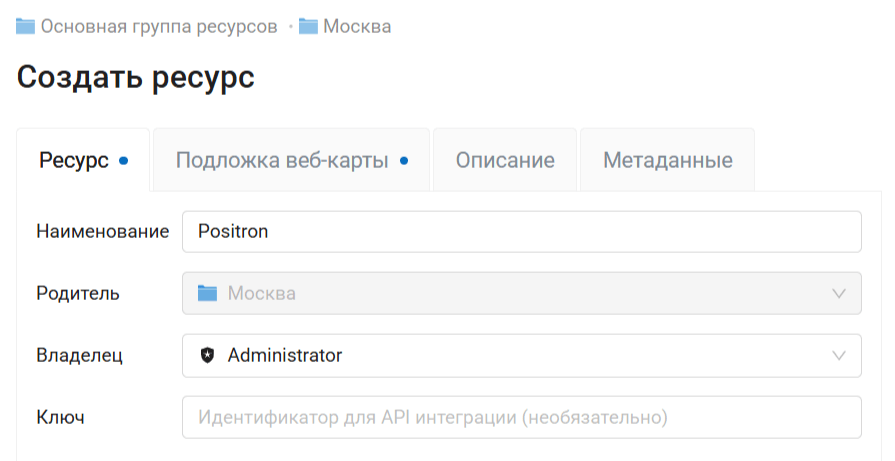Expand the Владелец dropdown arrow
895x461 pixels.
[839, 355]
